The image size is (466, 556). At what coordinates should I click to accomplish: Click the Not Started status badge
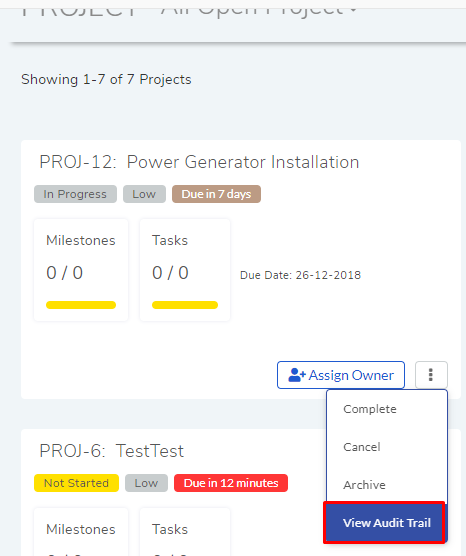(x=76, y=483)
